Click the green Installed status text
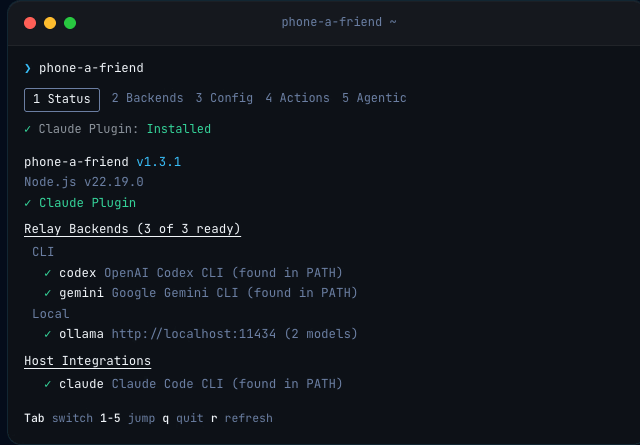640x445 pixels. point(179,129)
